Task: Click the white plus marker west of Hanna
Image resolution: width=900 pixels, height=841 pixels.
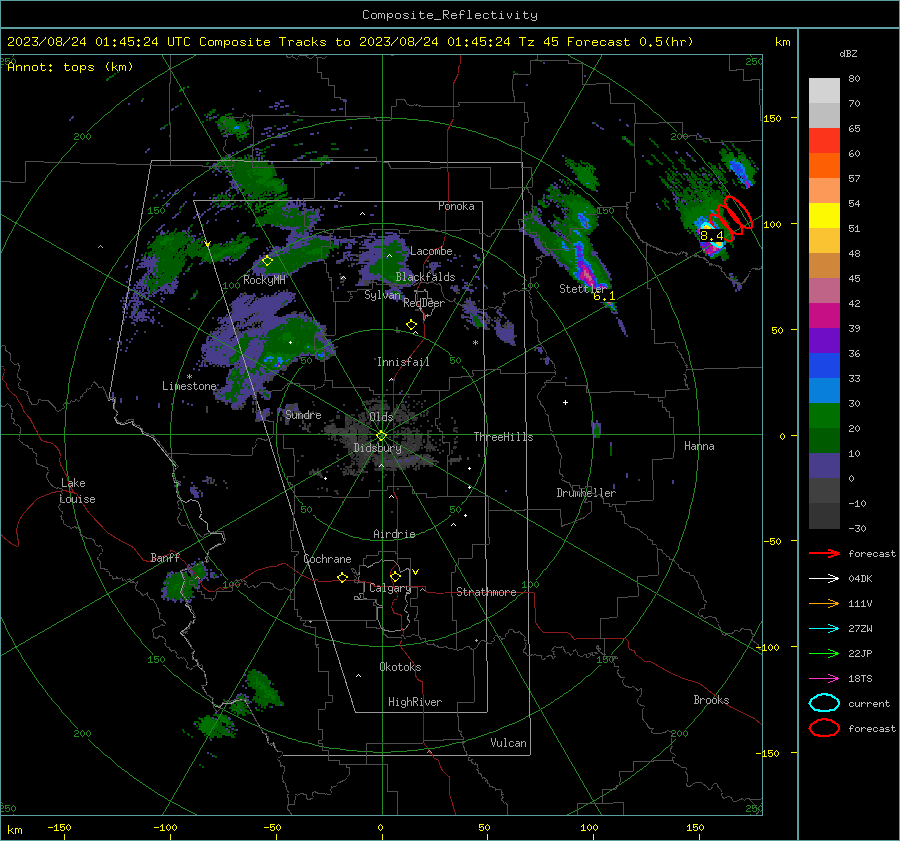Action: pyautogui.click(x=565, y=402)
